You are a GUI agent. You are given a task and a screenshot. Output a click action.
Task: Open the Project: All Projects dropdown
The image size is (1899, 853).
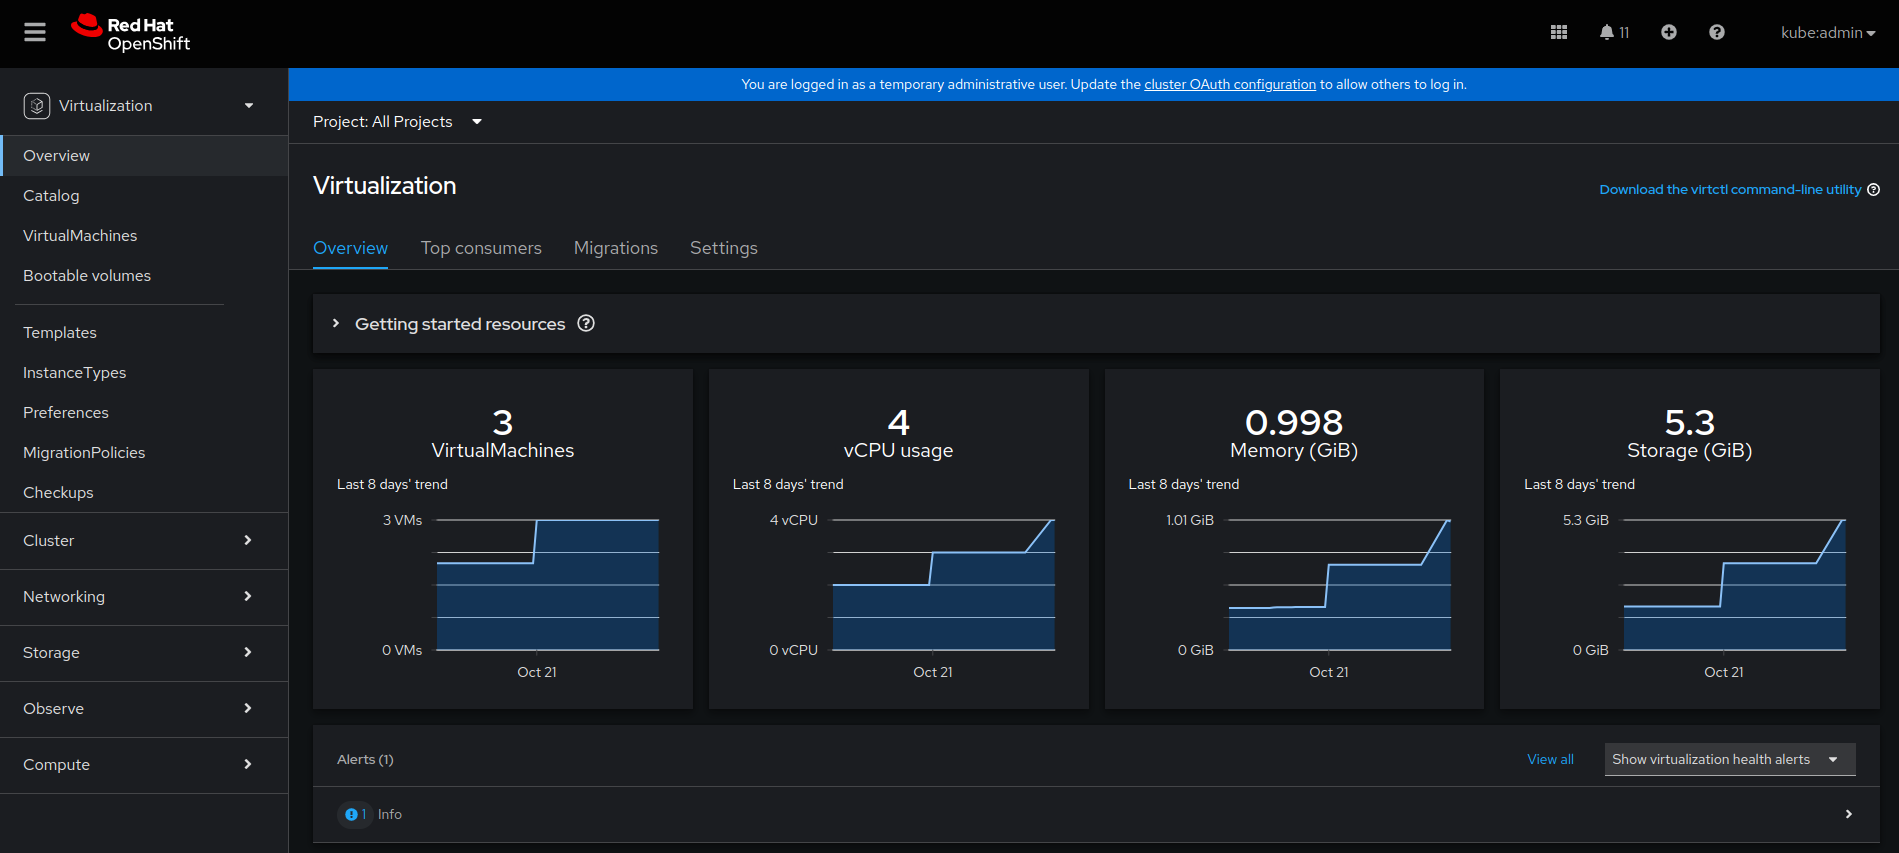(397, 122)
